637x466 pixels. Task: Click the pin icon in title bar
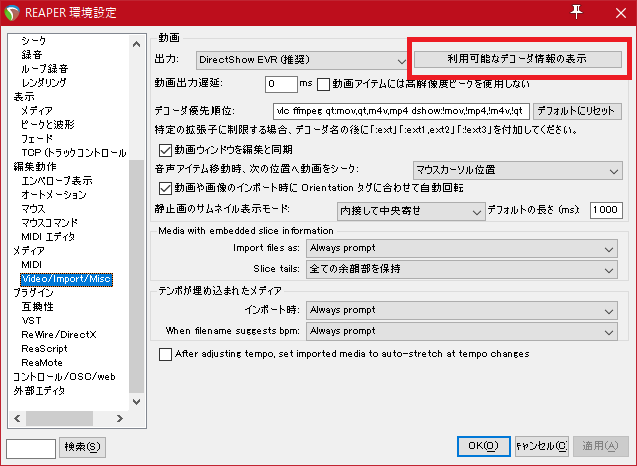[x=576, y=12]
